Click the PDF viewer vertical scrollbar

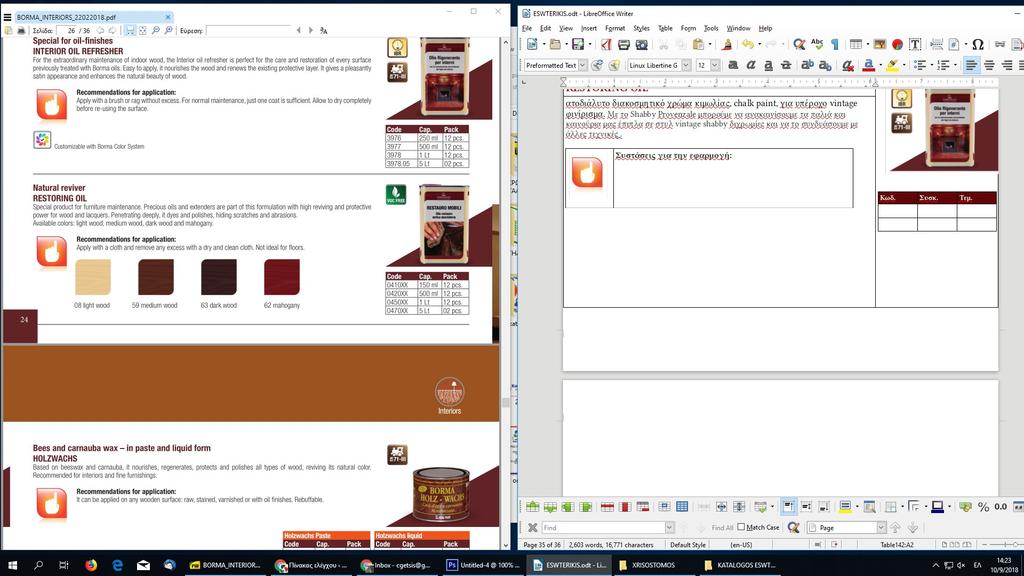point(505,294)
